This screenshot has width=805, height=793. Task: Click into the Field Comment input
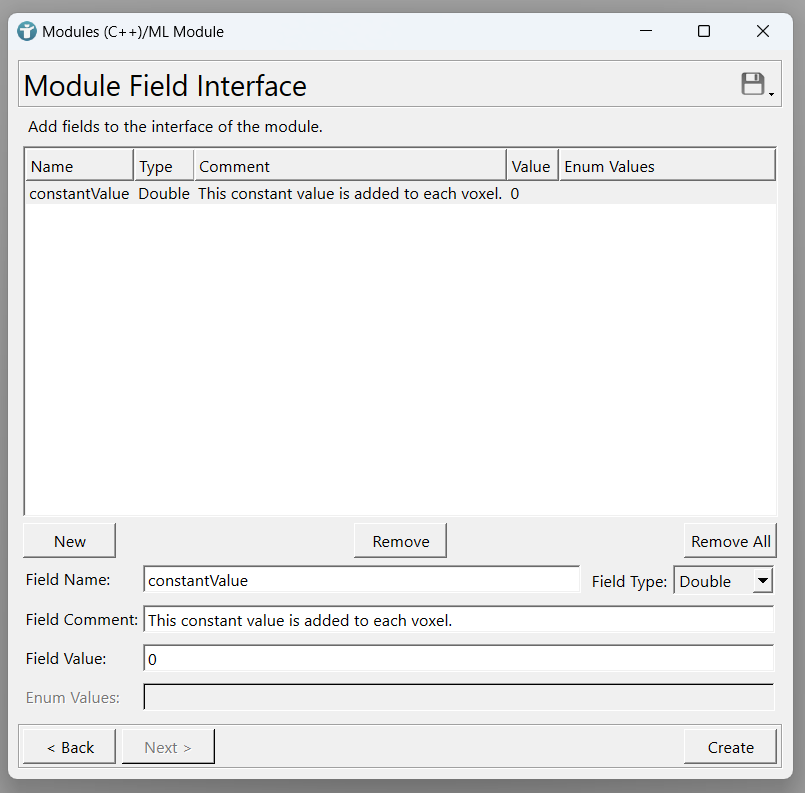tap(458, 620)
